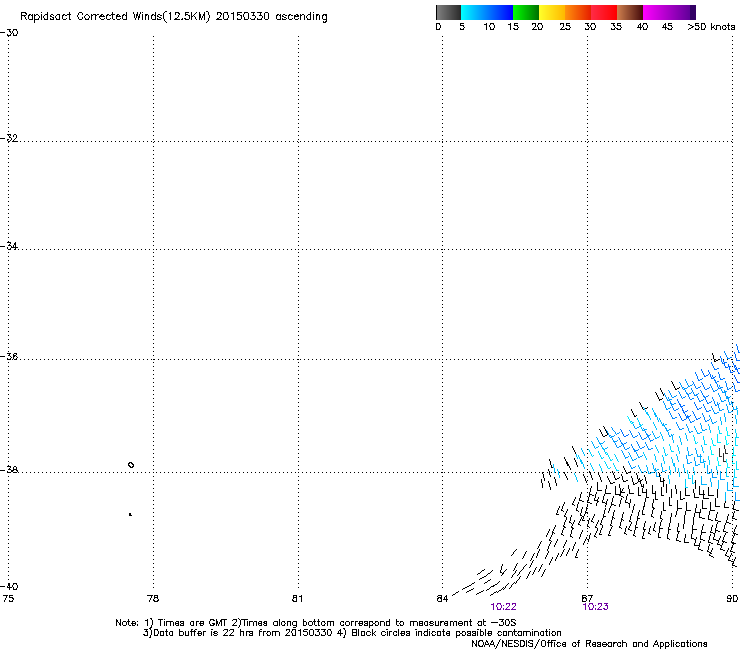Click the purple 10:23 time label

pos(596,607)
